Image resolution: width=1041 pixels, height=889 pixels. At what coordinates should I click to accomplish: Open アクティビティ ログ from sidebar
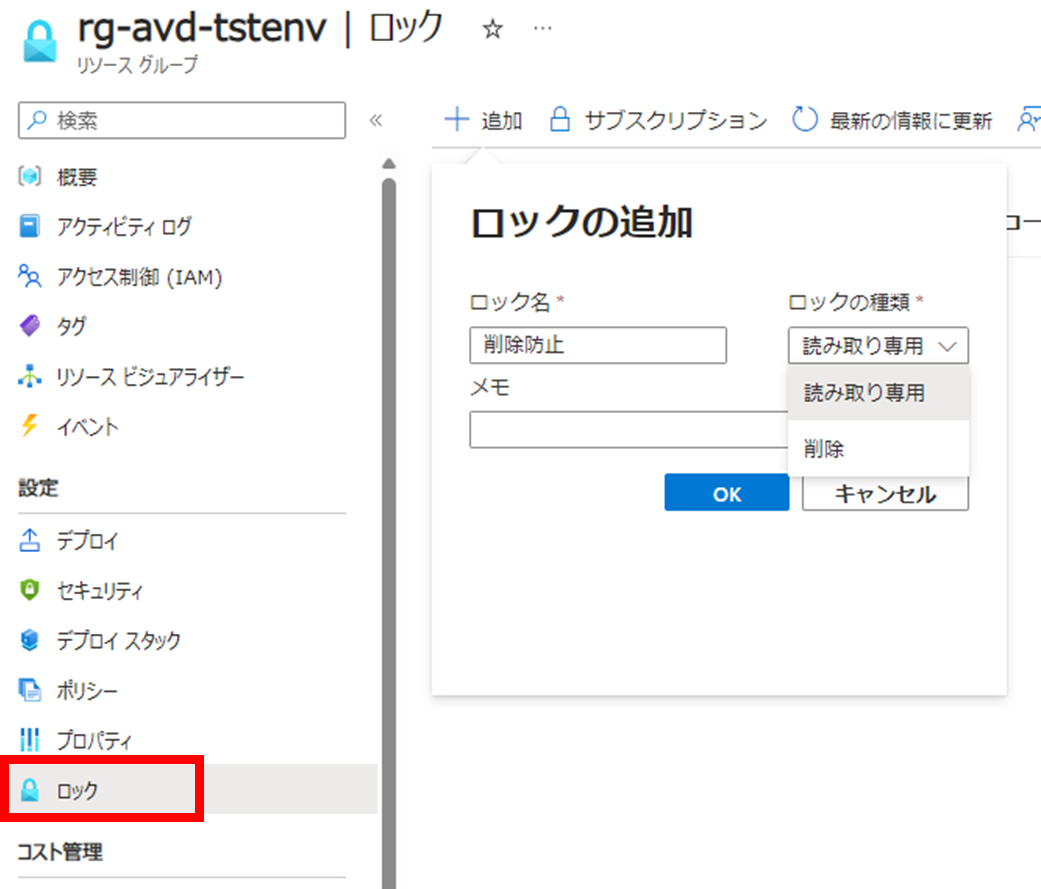123,227
